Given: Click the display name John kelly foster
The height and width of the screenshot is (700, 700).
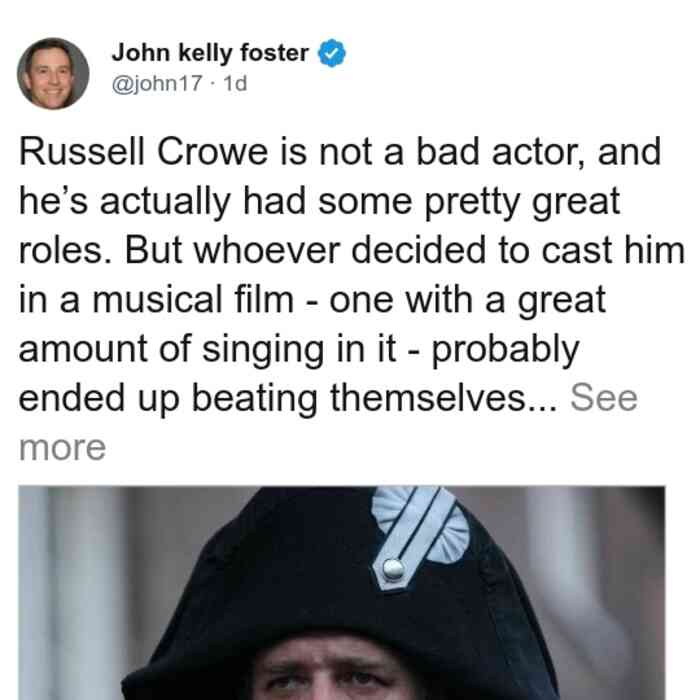Looking at the screenshot, I should (210, 53).
